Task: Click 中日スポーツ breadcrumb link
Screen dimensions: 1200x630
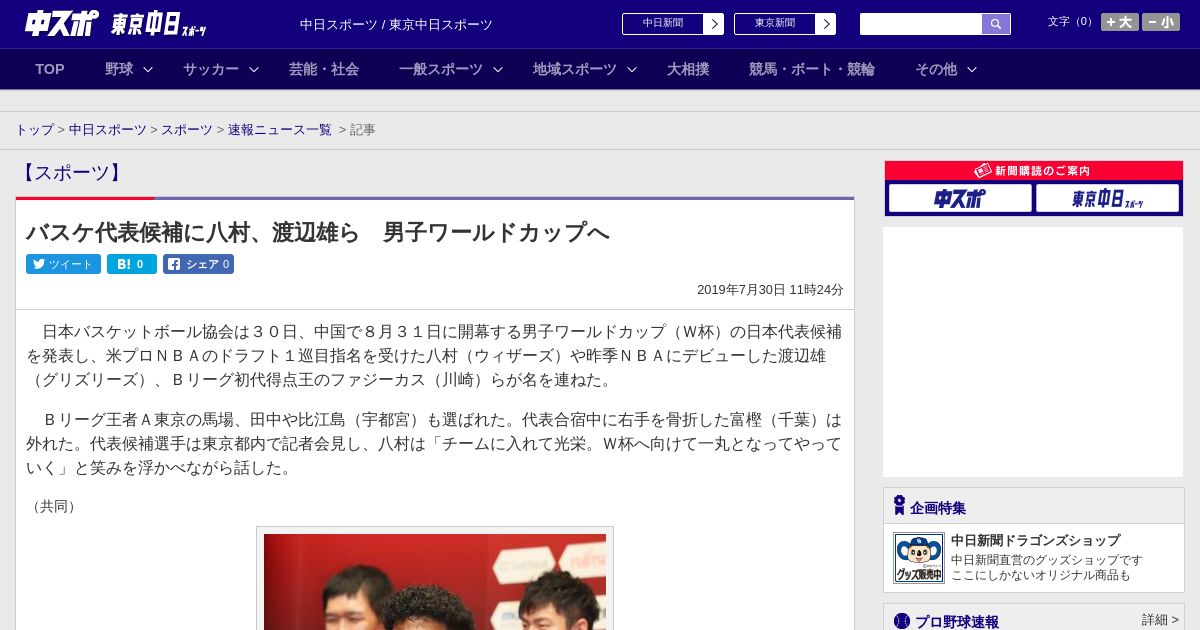Action: click(x=108, y=130)
